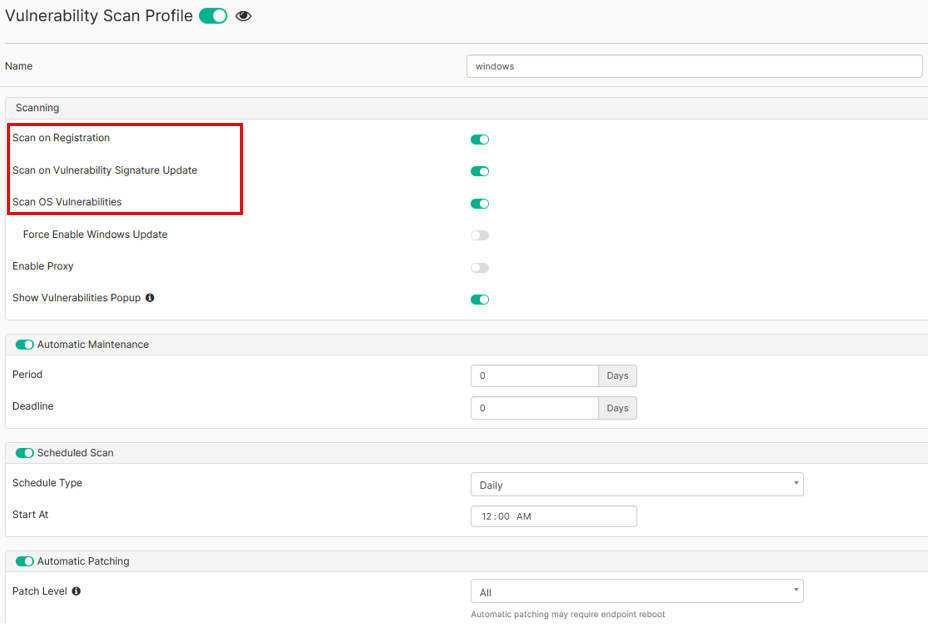The width and height of the screenshot is (928, 624).
Task: Click the Force Enable Windows Update label
Action: click(95, 234)
